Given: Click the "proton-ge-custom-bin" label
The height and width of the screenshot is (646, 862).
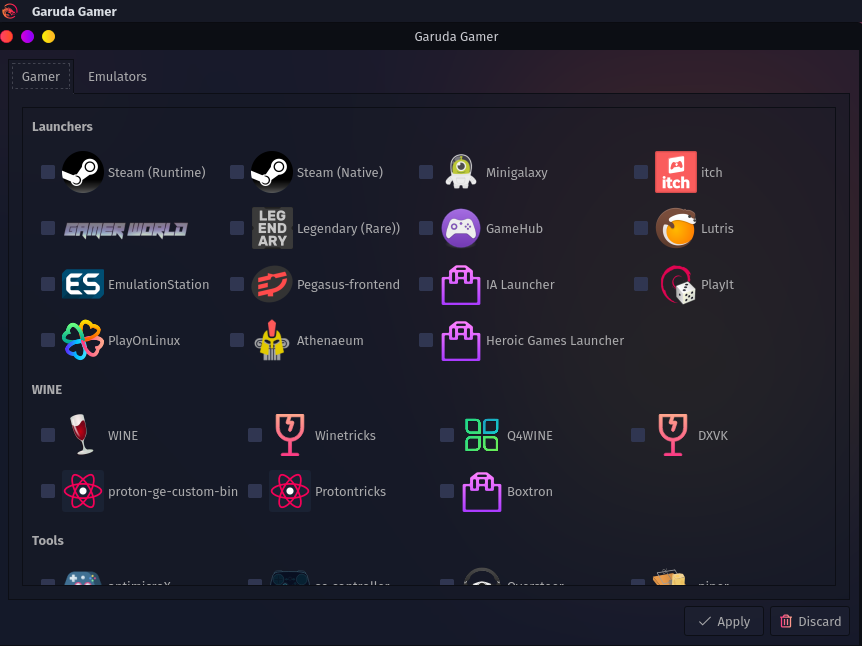Looking at the screenshot, I should click(173, 491).
